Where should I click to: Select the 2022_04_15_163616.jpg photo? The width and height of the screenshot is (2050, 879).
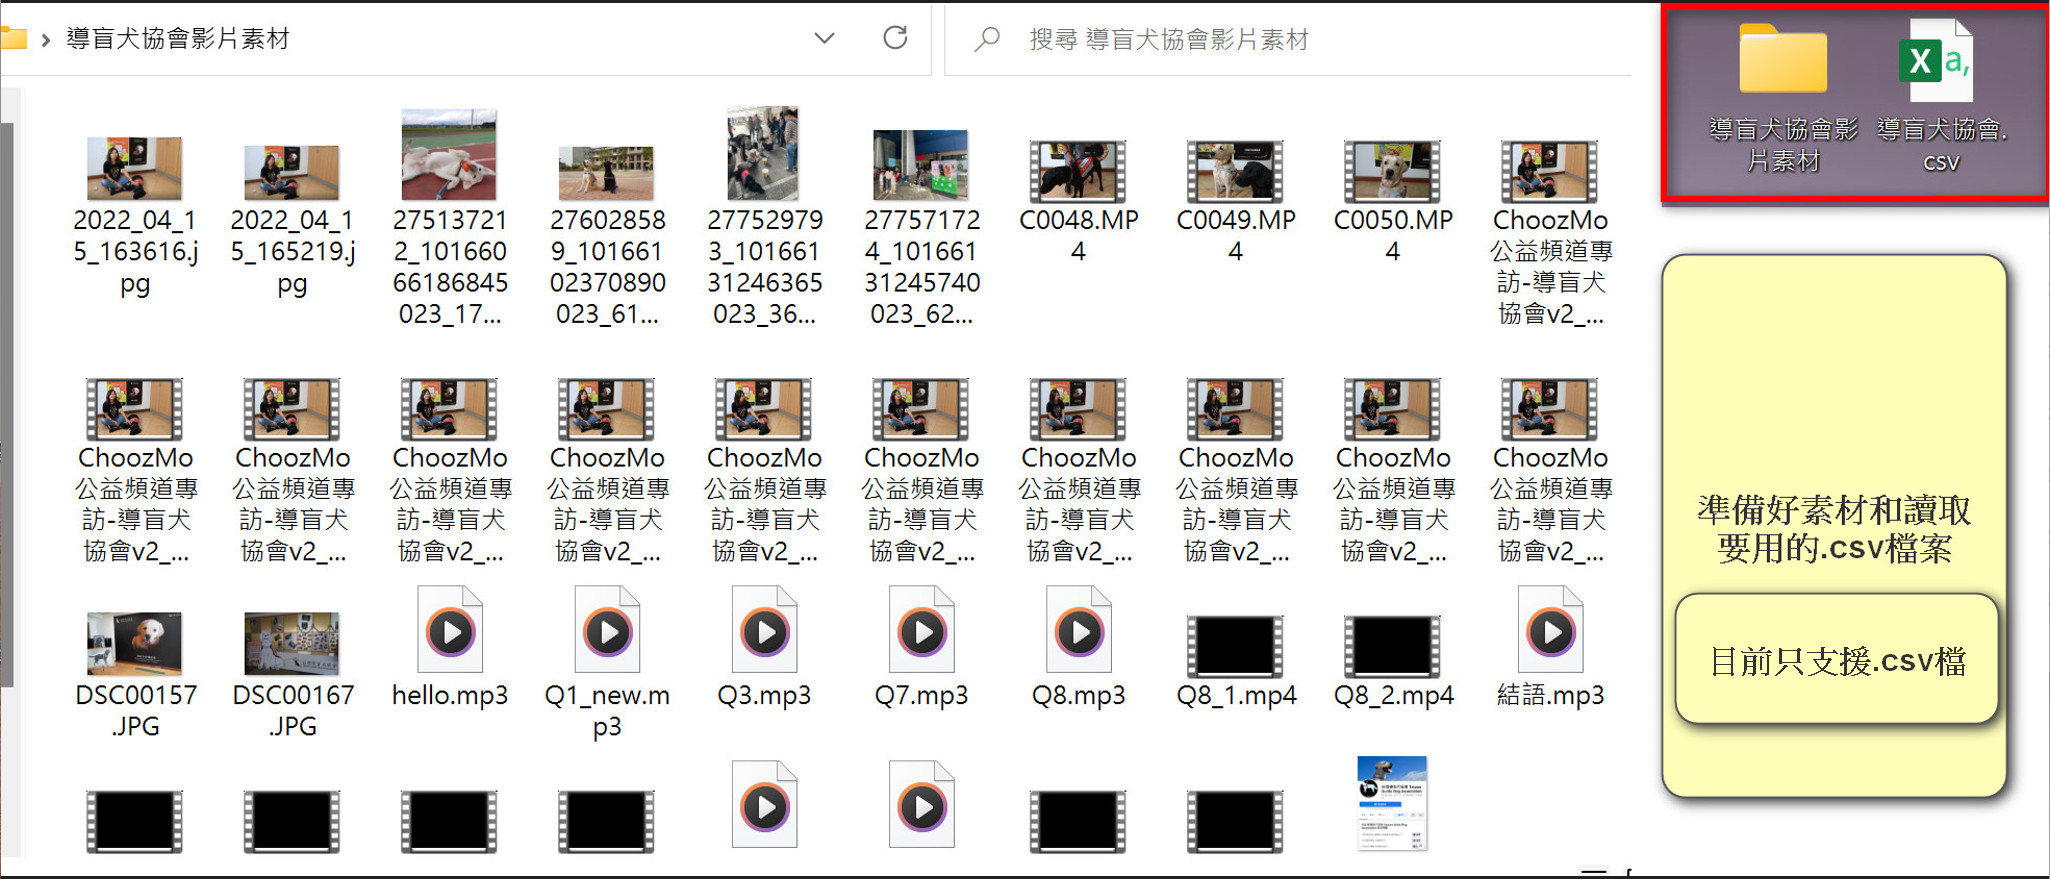coord(135,169)
